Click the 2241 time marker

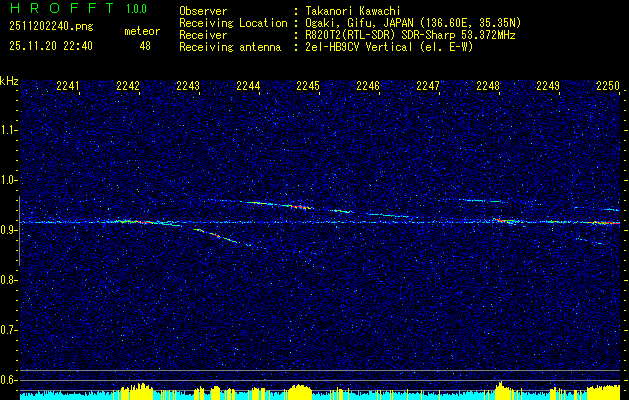[68, 86]
